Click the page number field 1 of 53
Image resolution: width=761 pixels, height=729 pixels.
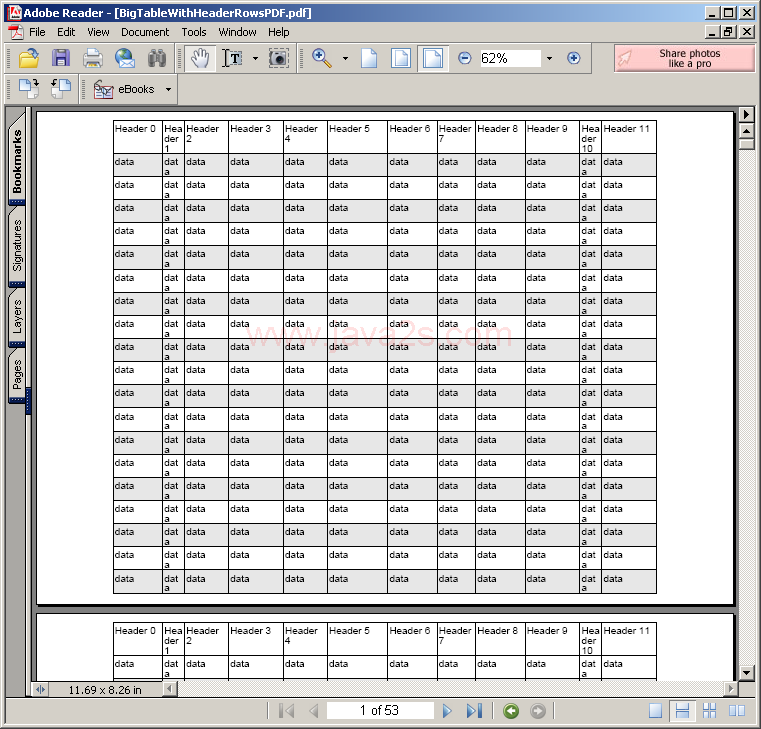380,711
